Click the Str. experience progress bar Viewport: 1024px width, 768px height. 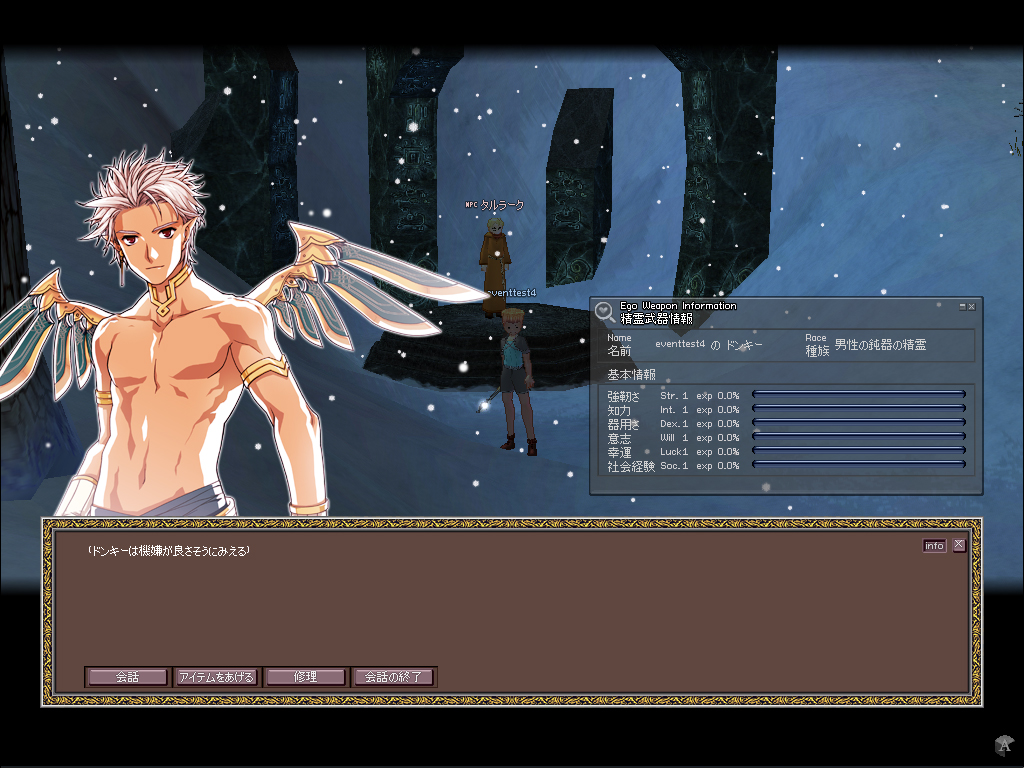[858, 395]
